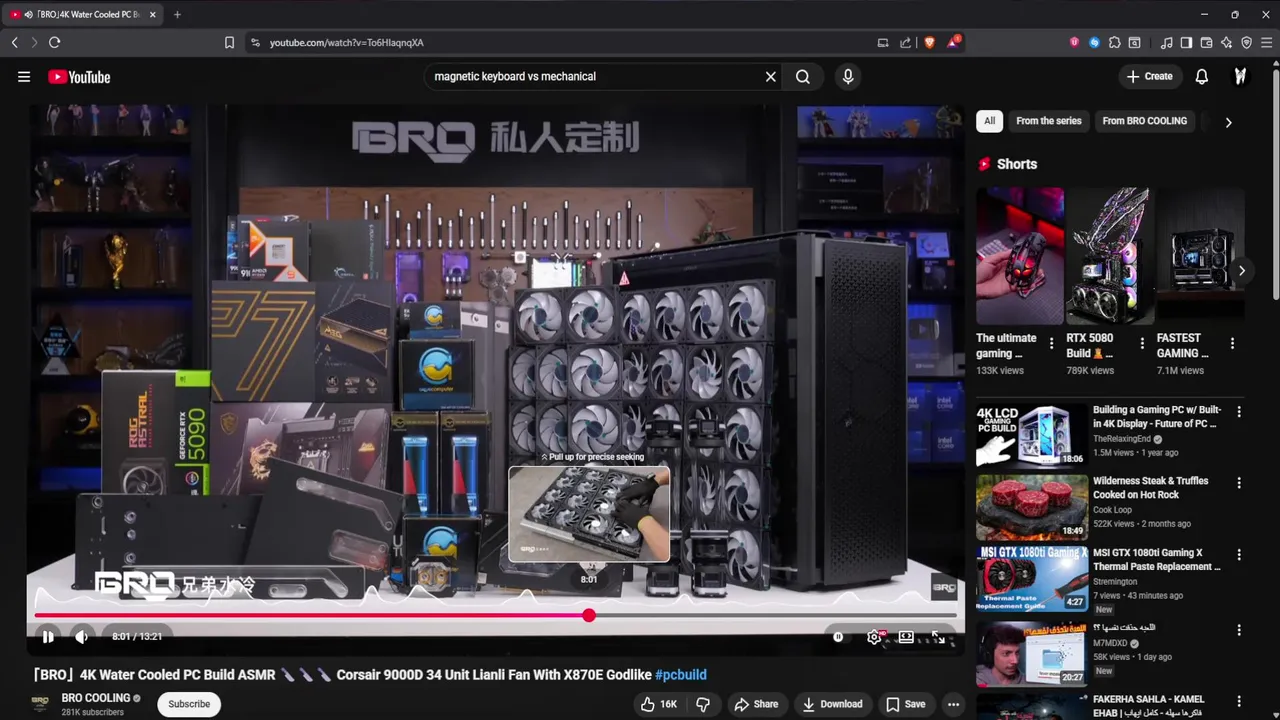The image size is (1280, 720).
Task: Open more actions ellipsis under the video
Action: pos(953,704)
